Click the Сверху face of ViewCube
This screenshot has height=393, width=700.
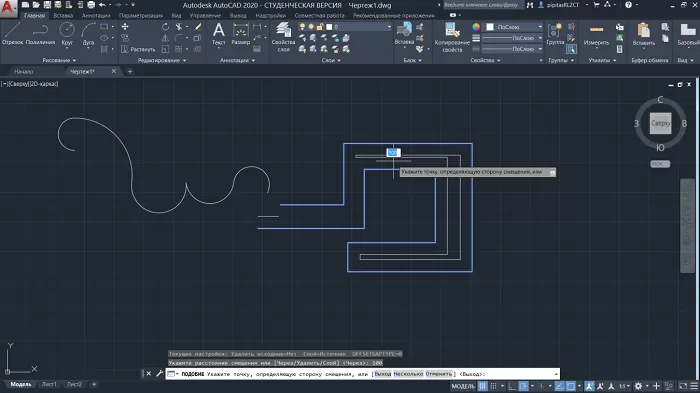[660, 123]
